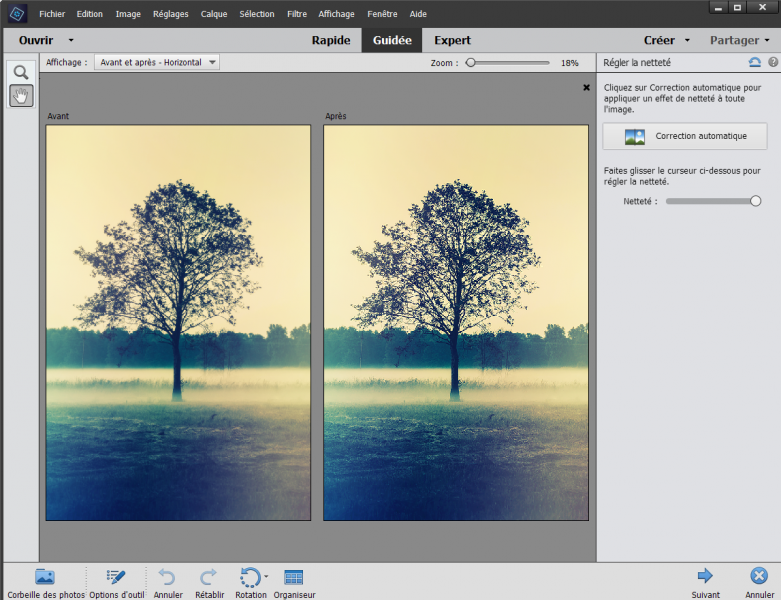Open help for Régler la netteté

click(x=772, y=63)
